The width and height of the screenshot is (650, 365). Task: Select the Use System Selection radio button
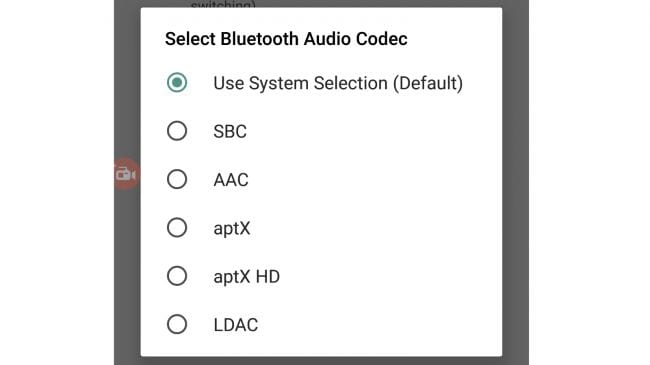(x=177, y=83)
